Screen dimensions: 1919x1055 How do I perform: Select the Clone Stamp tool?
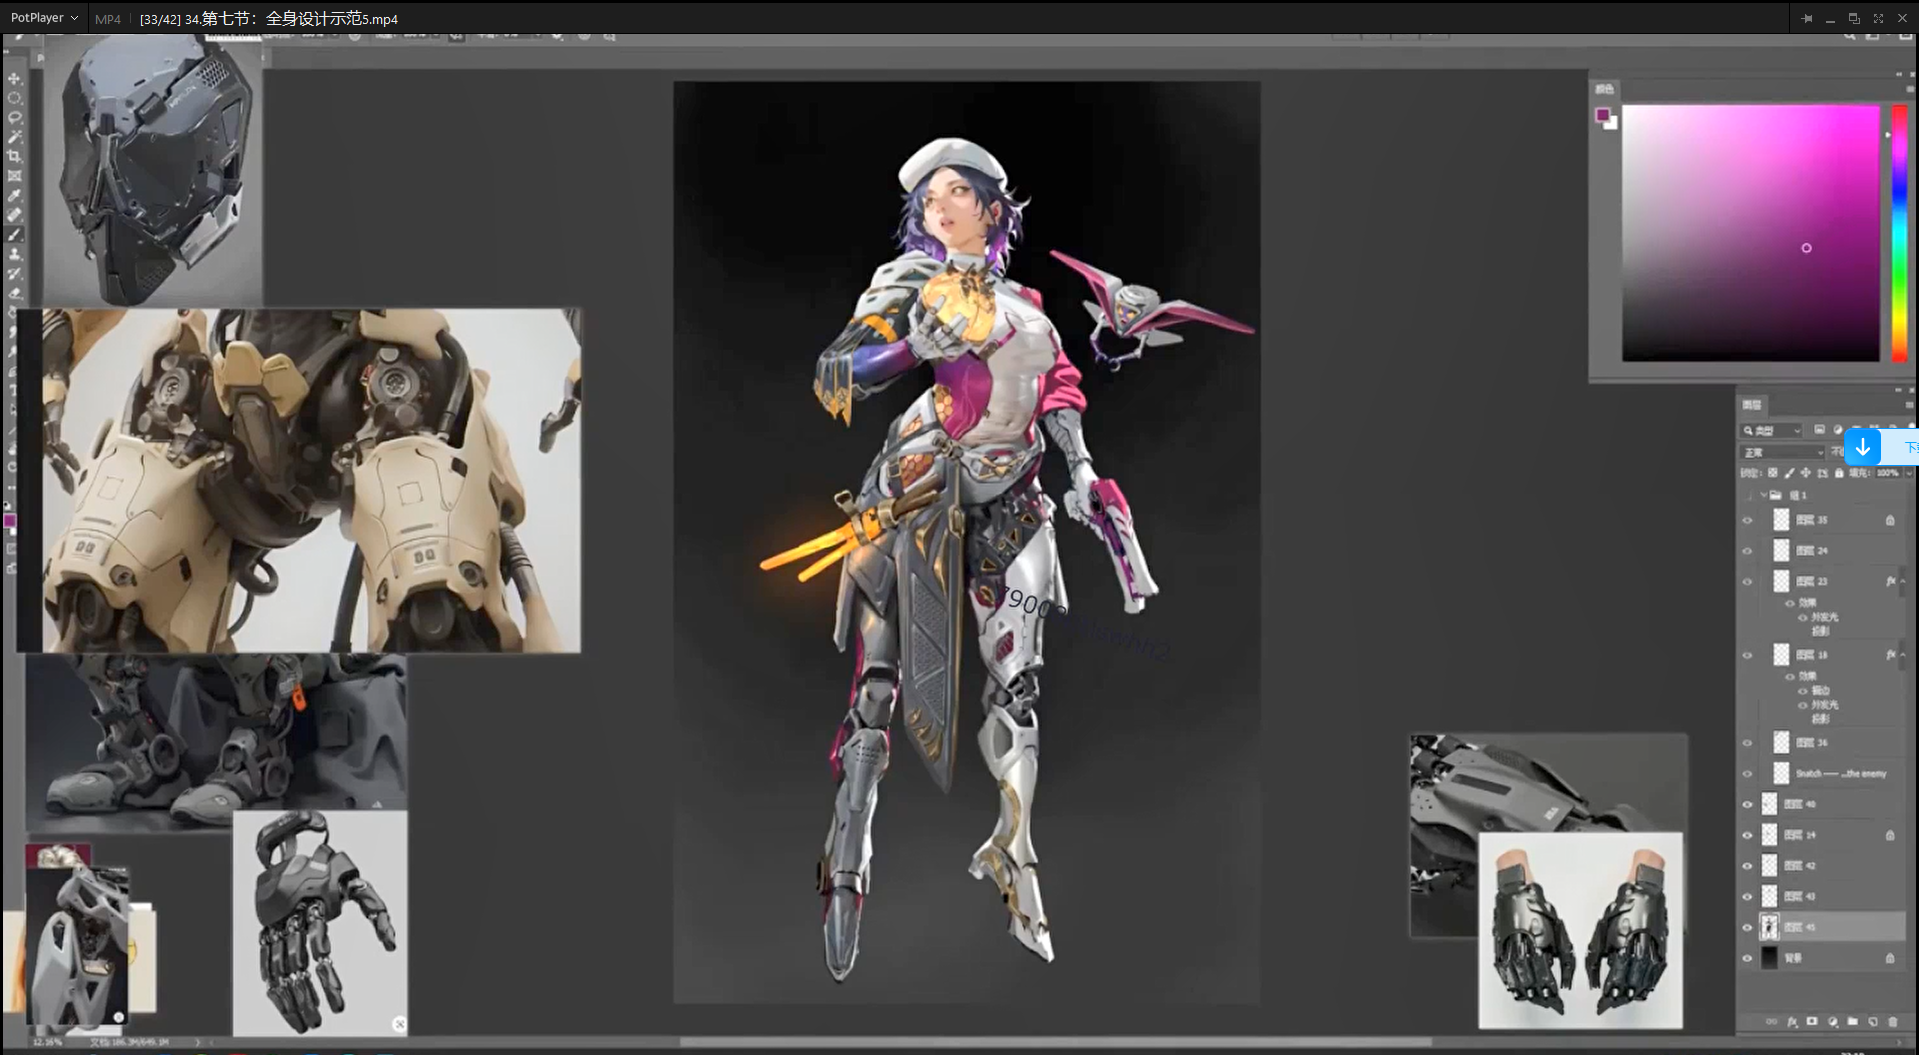pos(14,254)
